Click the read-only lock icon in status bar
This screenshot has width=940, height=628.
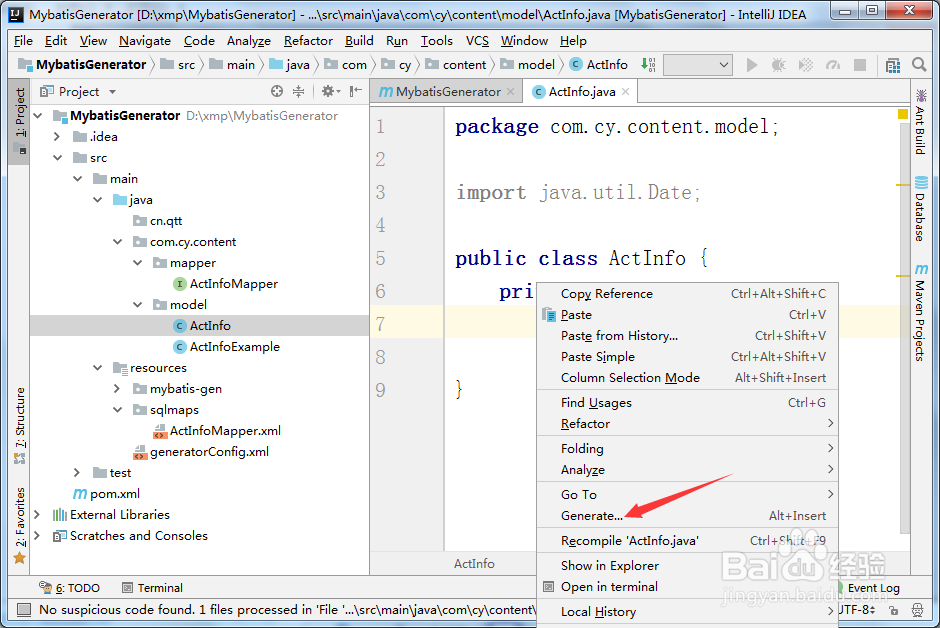(894, 611)
